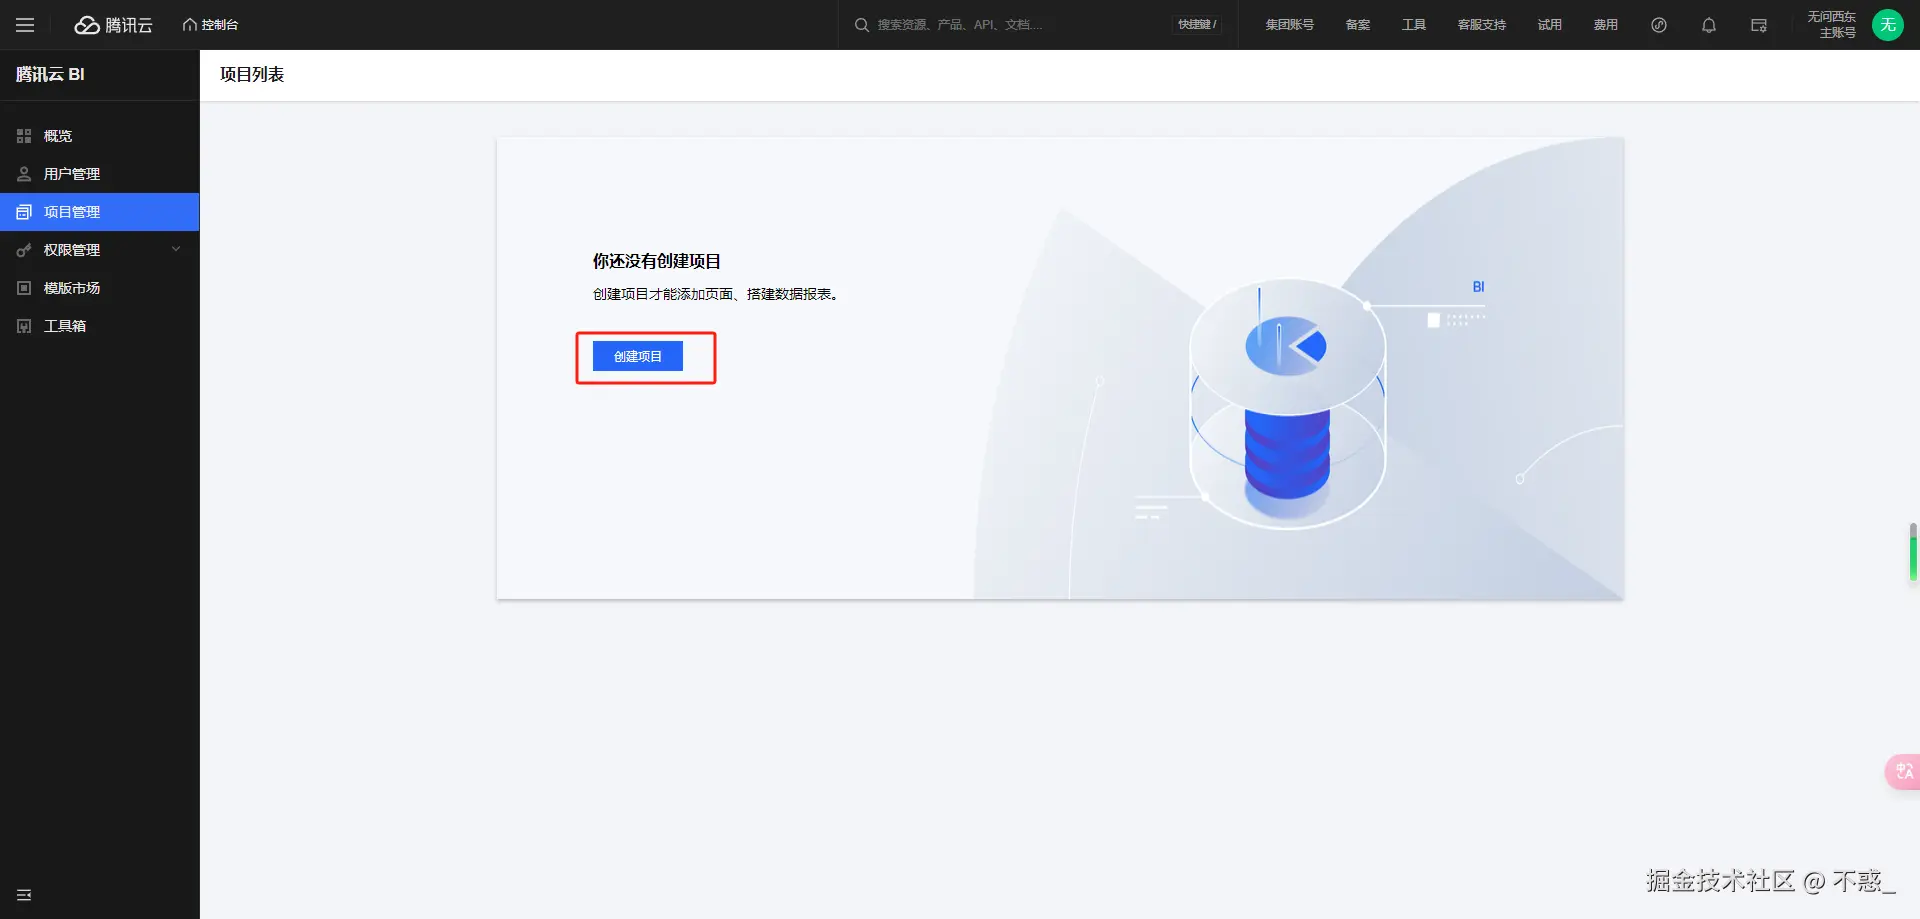Viewport: 1920px width, 919px height.
Task: Select 项目管理 in sidebar
Action: tap(99, 212)
